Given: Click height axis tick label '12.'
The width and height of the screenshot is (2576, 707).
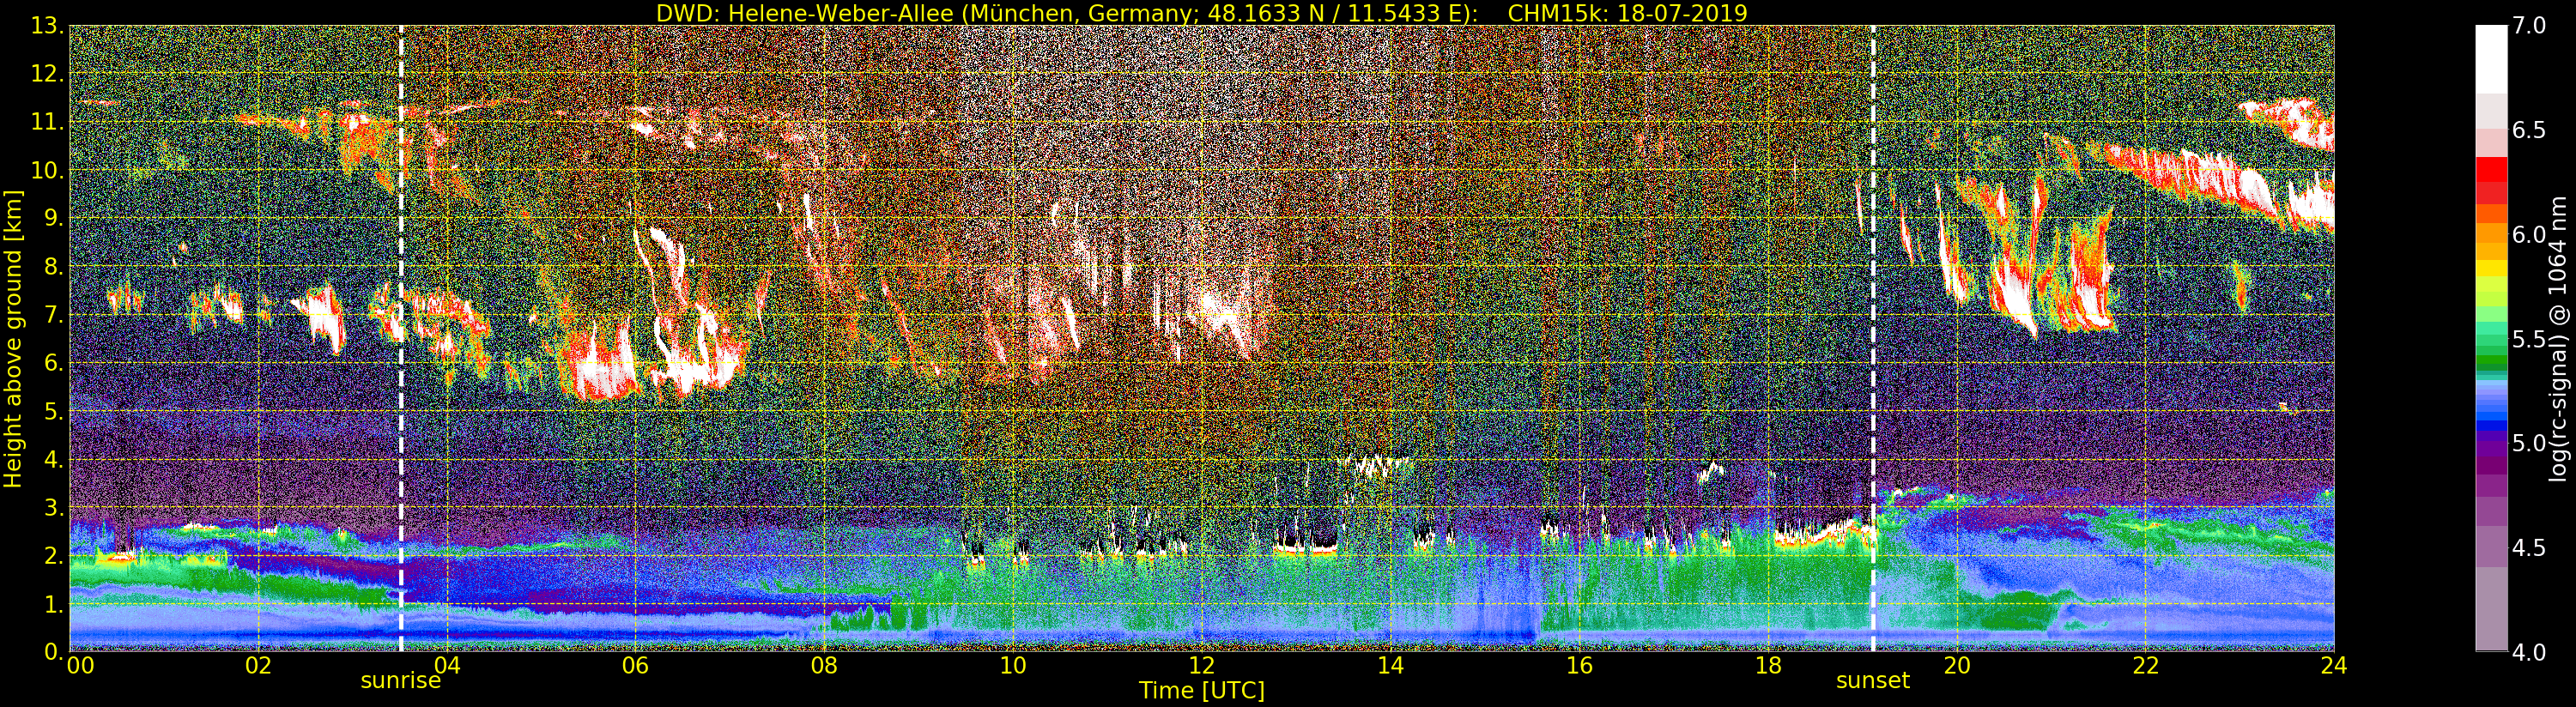Looking at the screenshot, I should (47, 74).
